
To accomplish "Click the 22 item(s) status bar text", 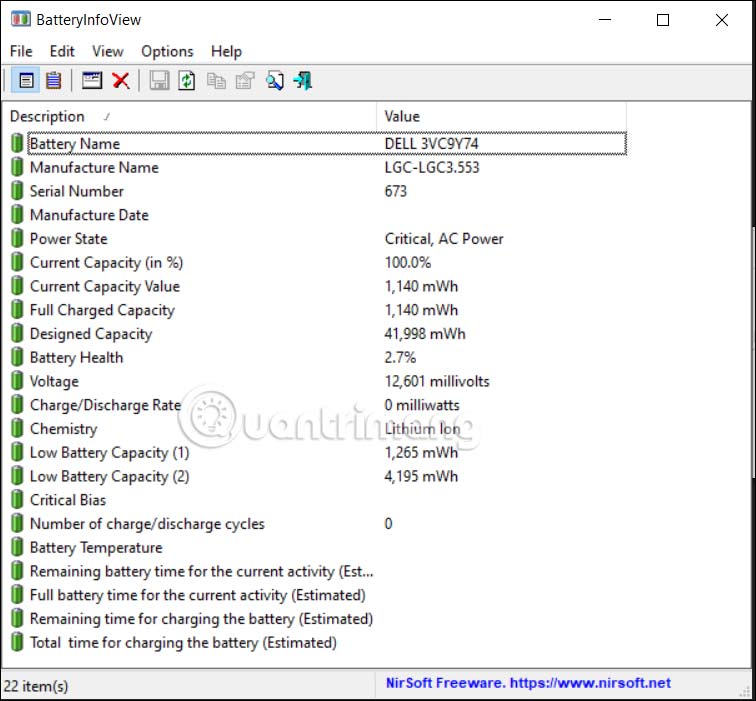I will point(36,686).
